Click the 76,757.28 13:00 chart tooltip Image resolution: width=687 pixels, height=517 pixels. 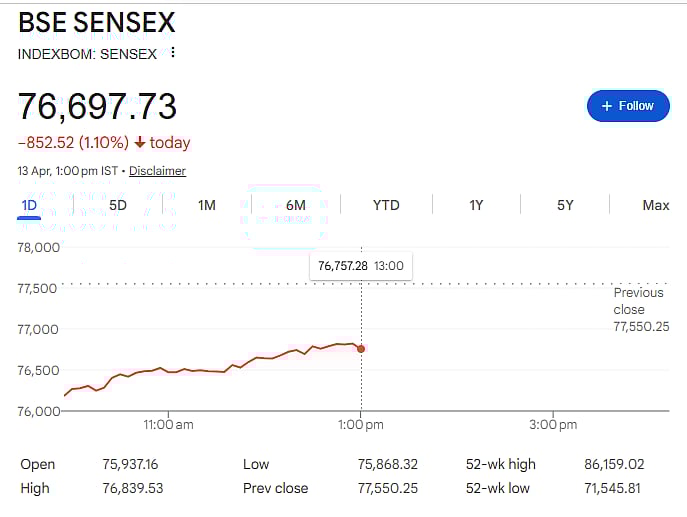[361, 266]
